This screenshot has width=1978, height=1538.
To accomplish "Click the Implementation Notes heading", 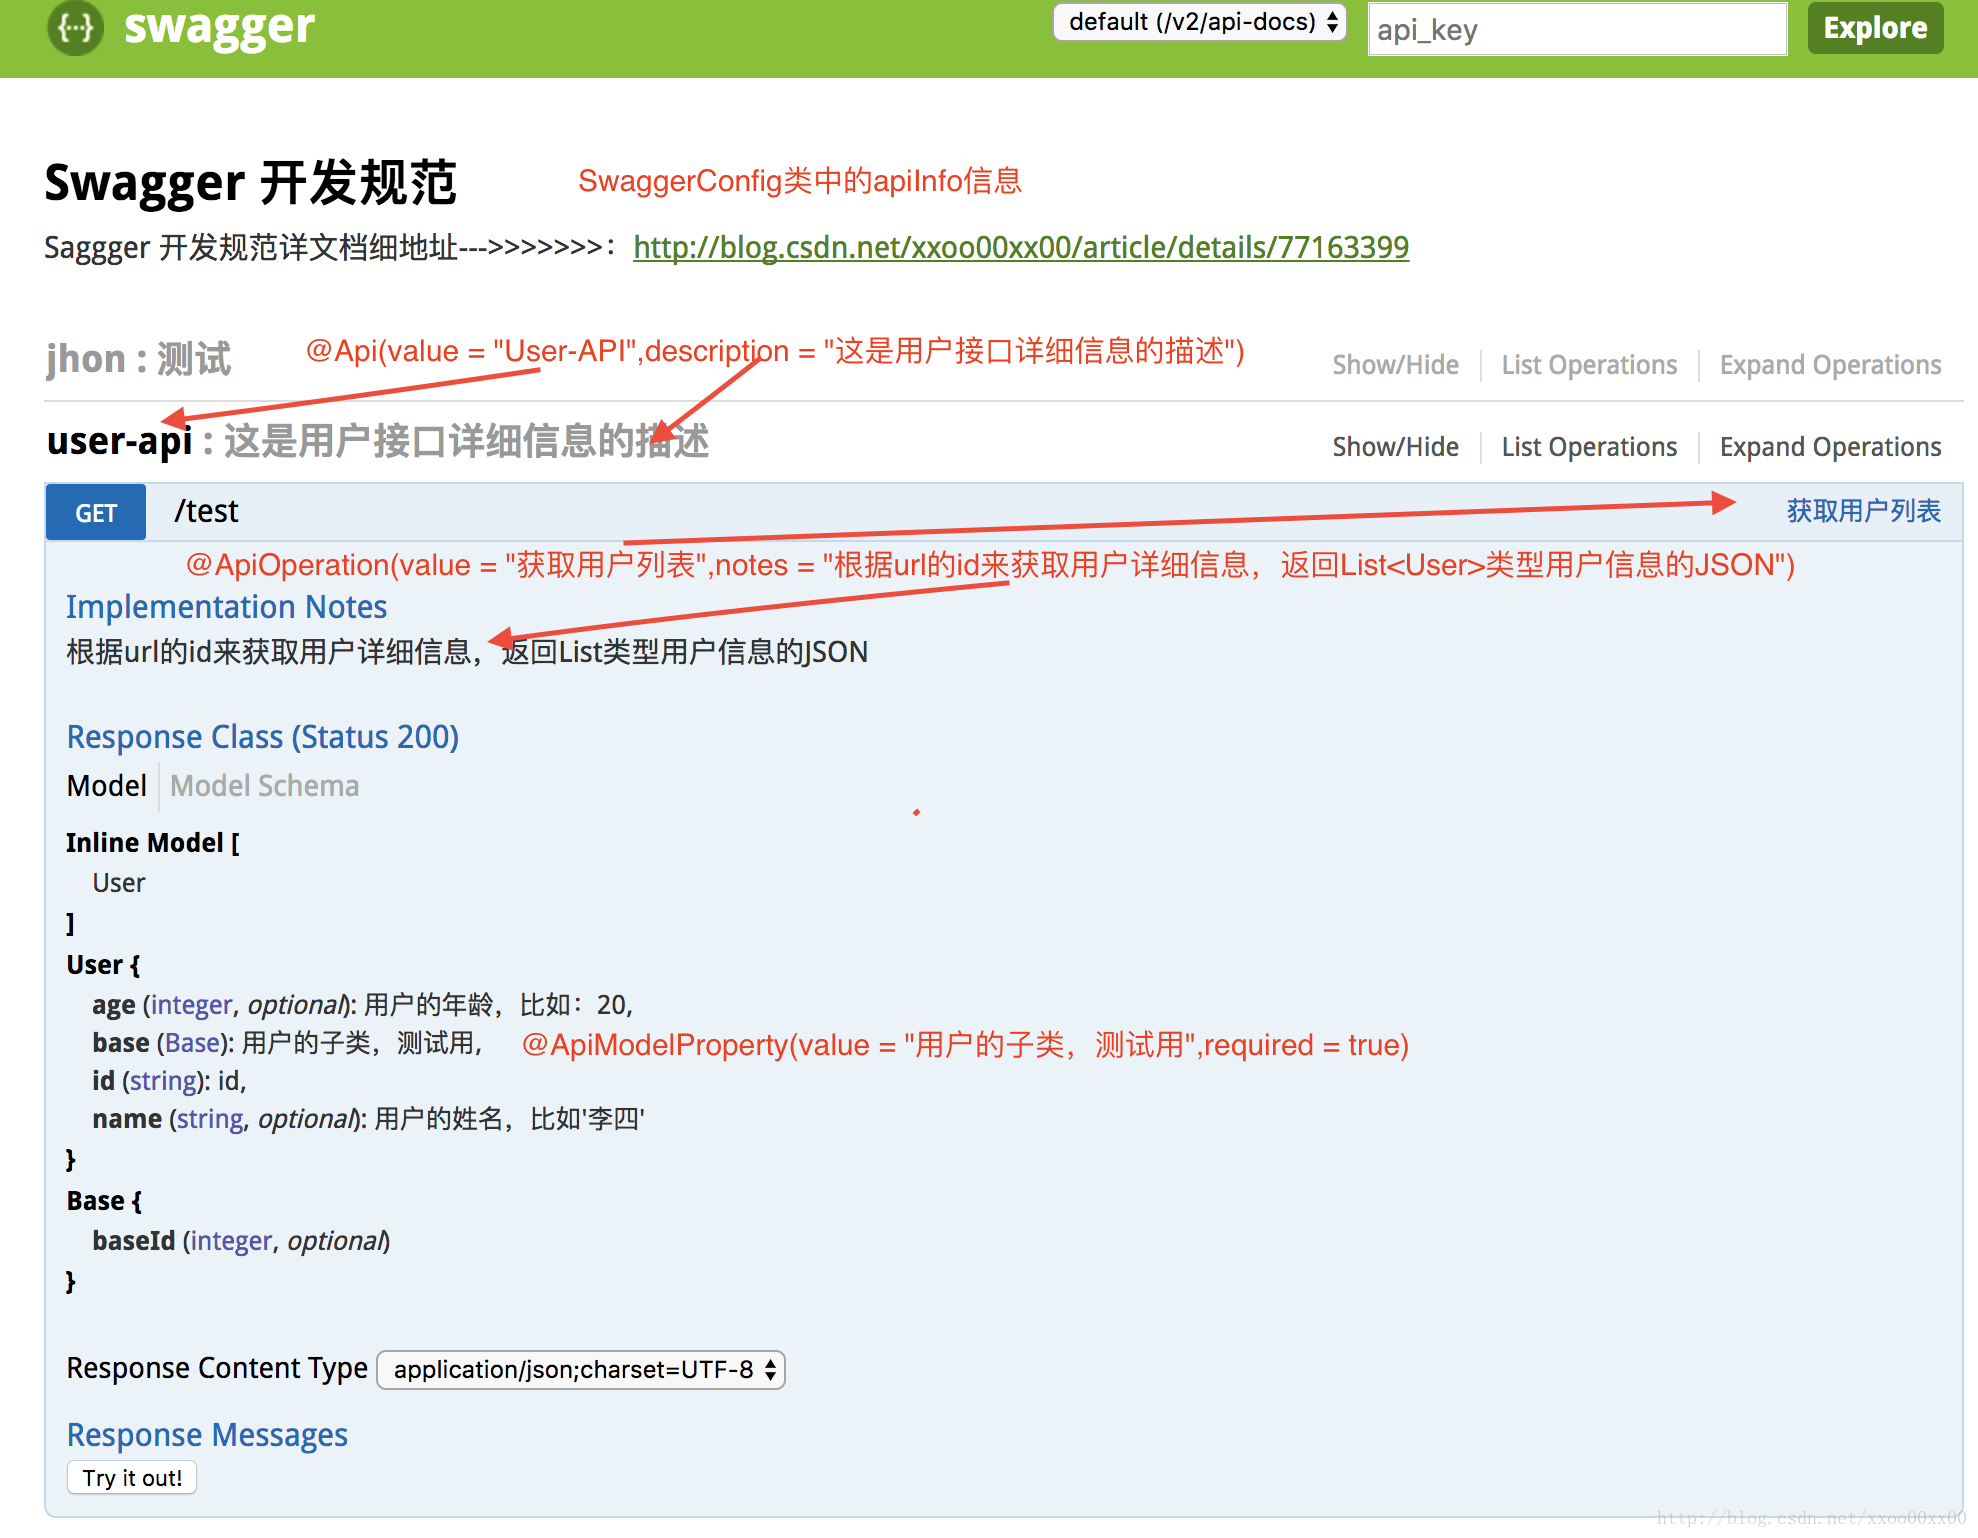I will click(226, 607).
